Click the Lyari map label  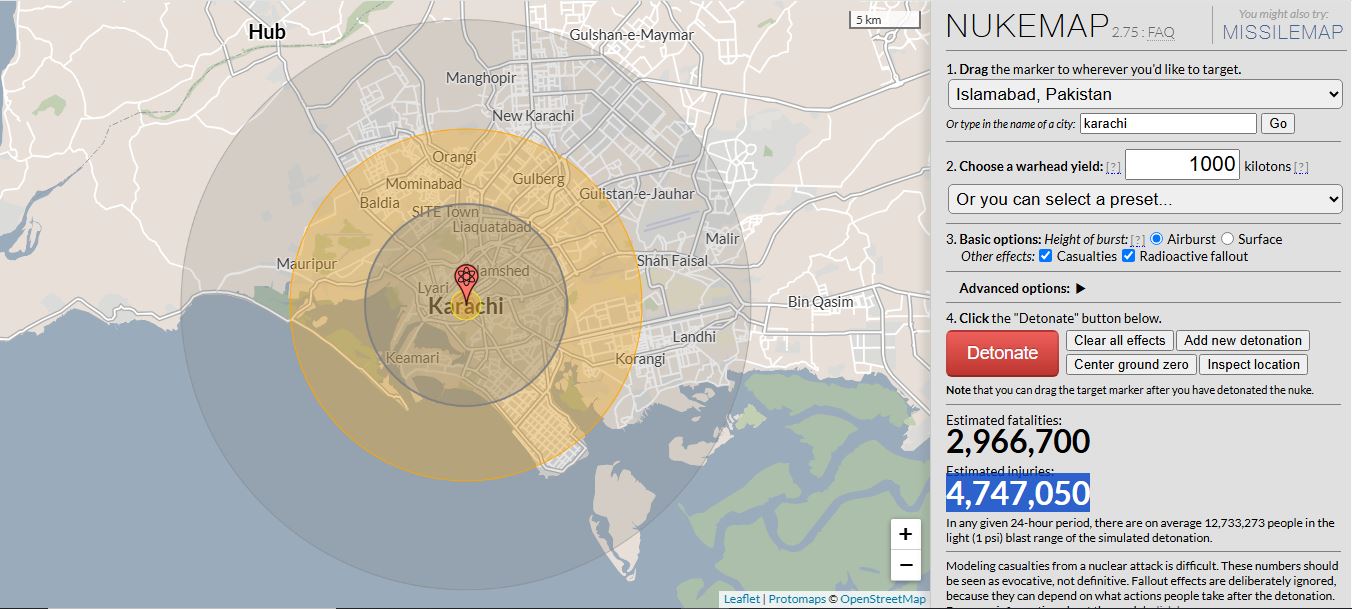click(433, 288)
